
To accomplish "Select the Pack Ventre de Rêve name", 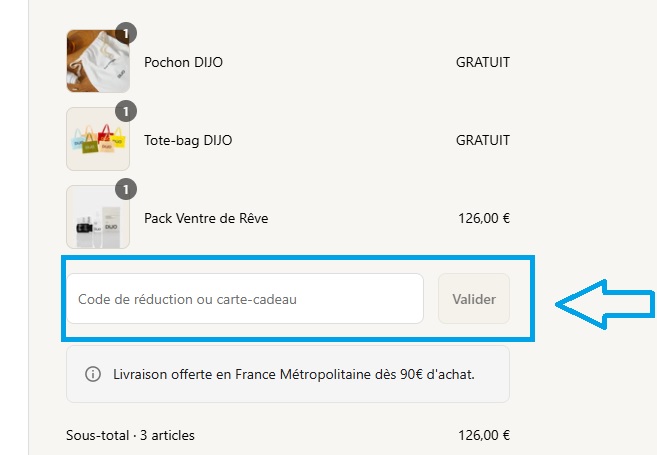I will click(x=206, y=218).
